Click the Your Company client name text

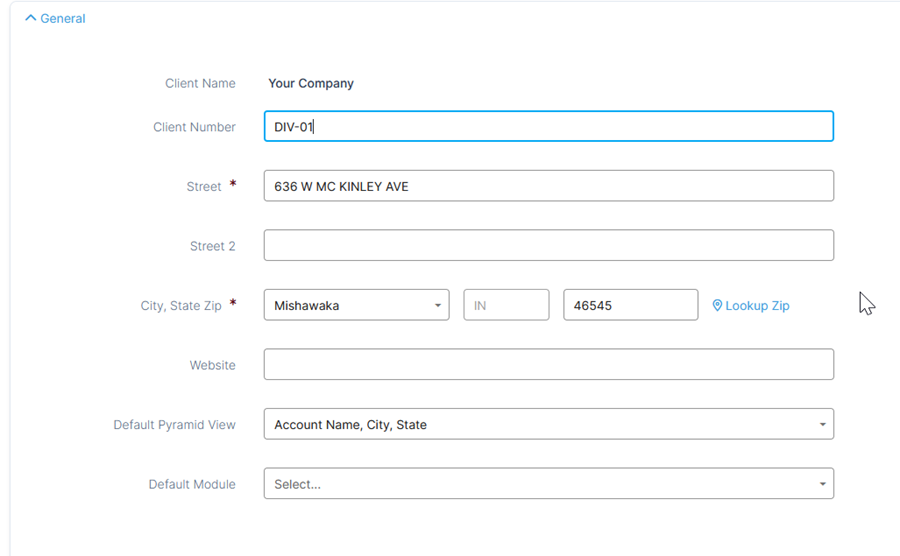pos(311,83)
